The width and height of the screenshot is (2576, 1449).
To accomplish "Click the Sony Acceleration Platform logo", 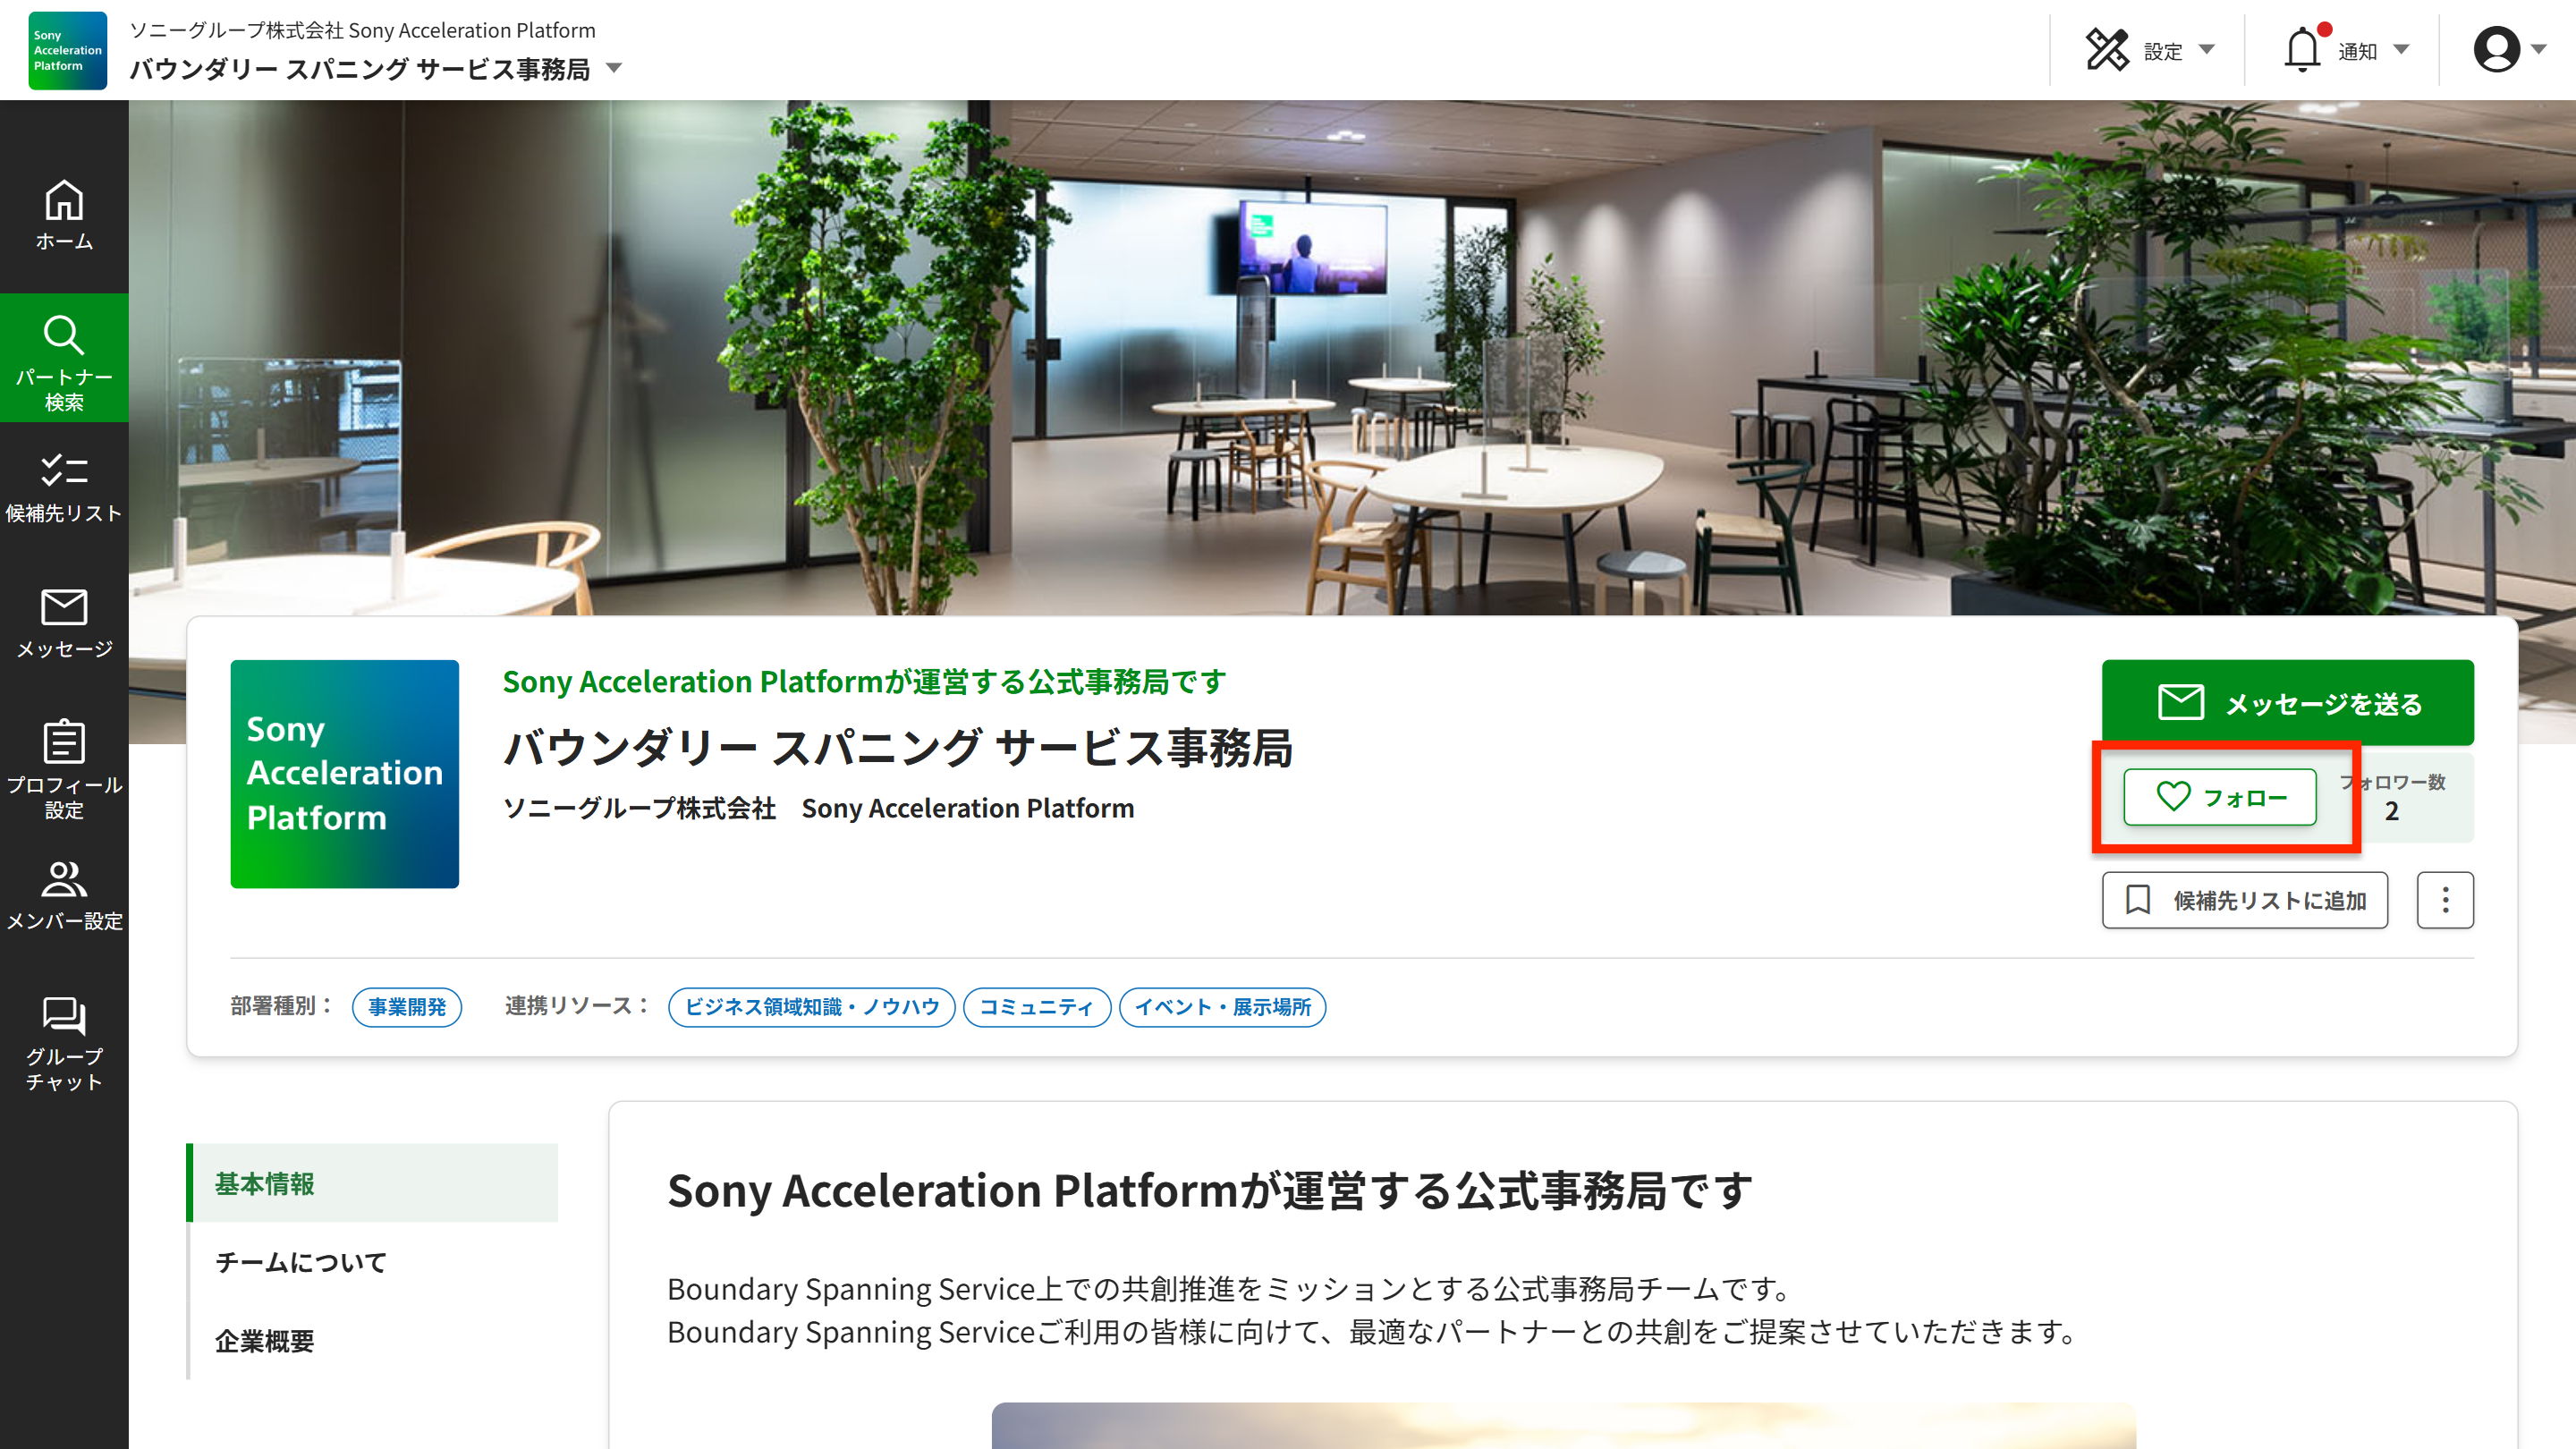I will click(66, 50).
